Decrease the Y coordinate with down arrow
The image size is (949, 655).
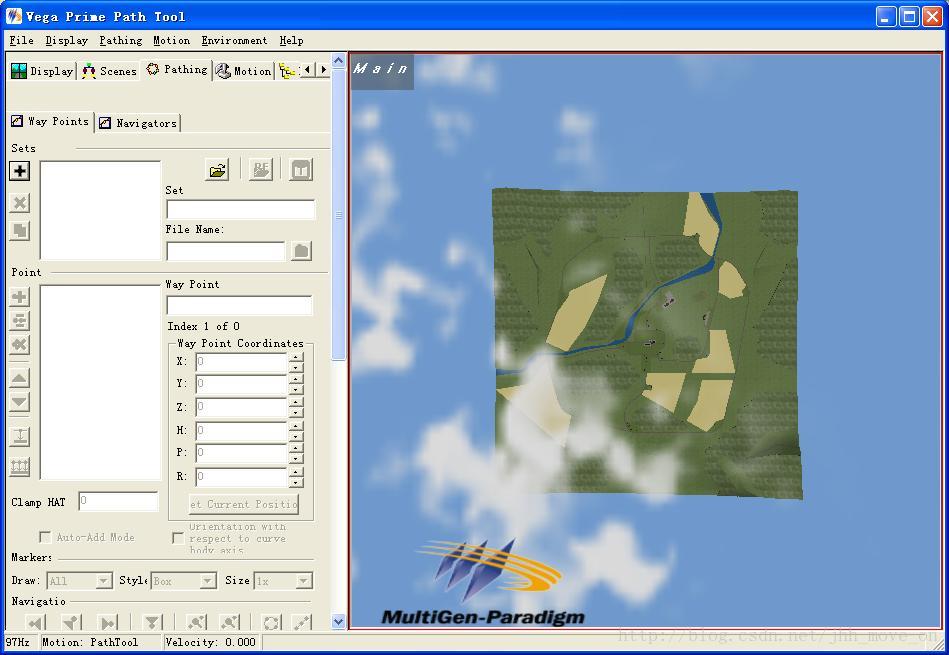click(x=296, y=389)
